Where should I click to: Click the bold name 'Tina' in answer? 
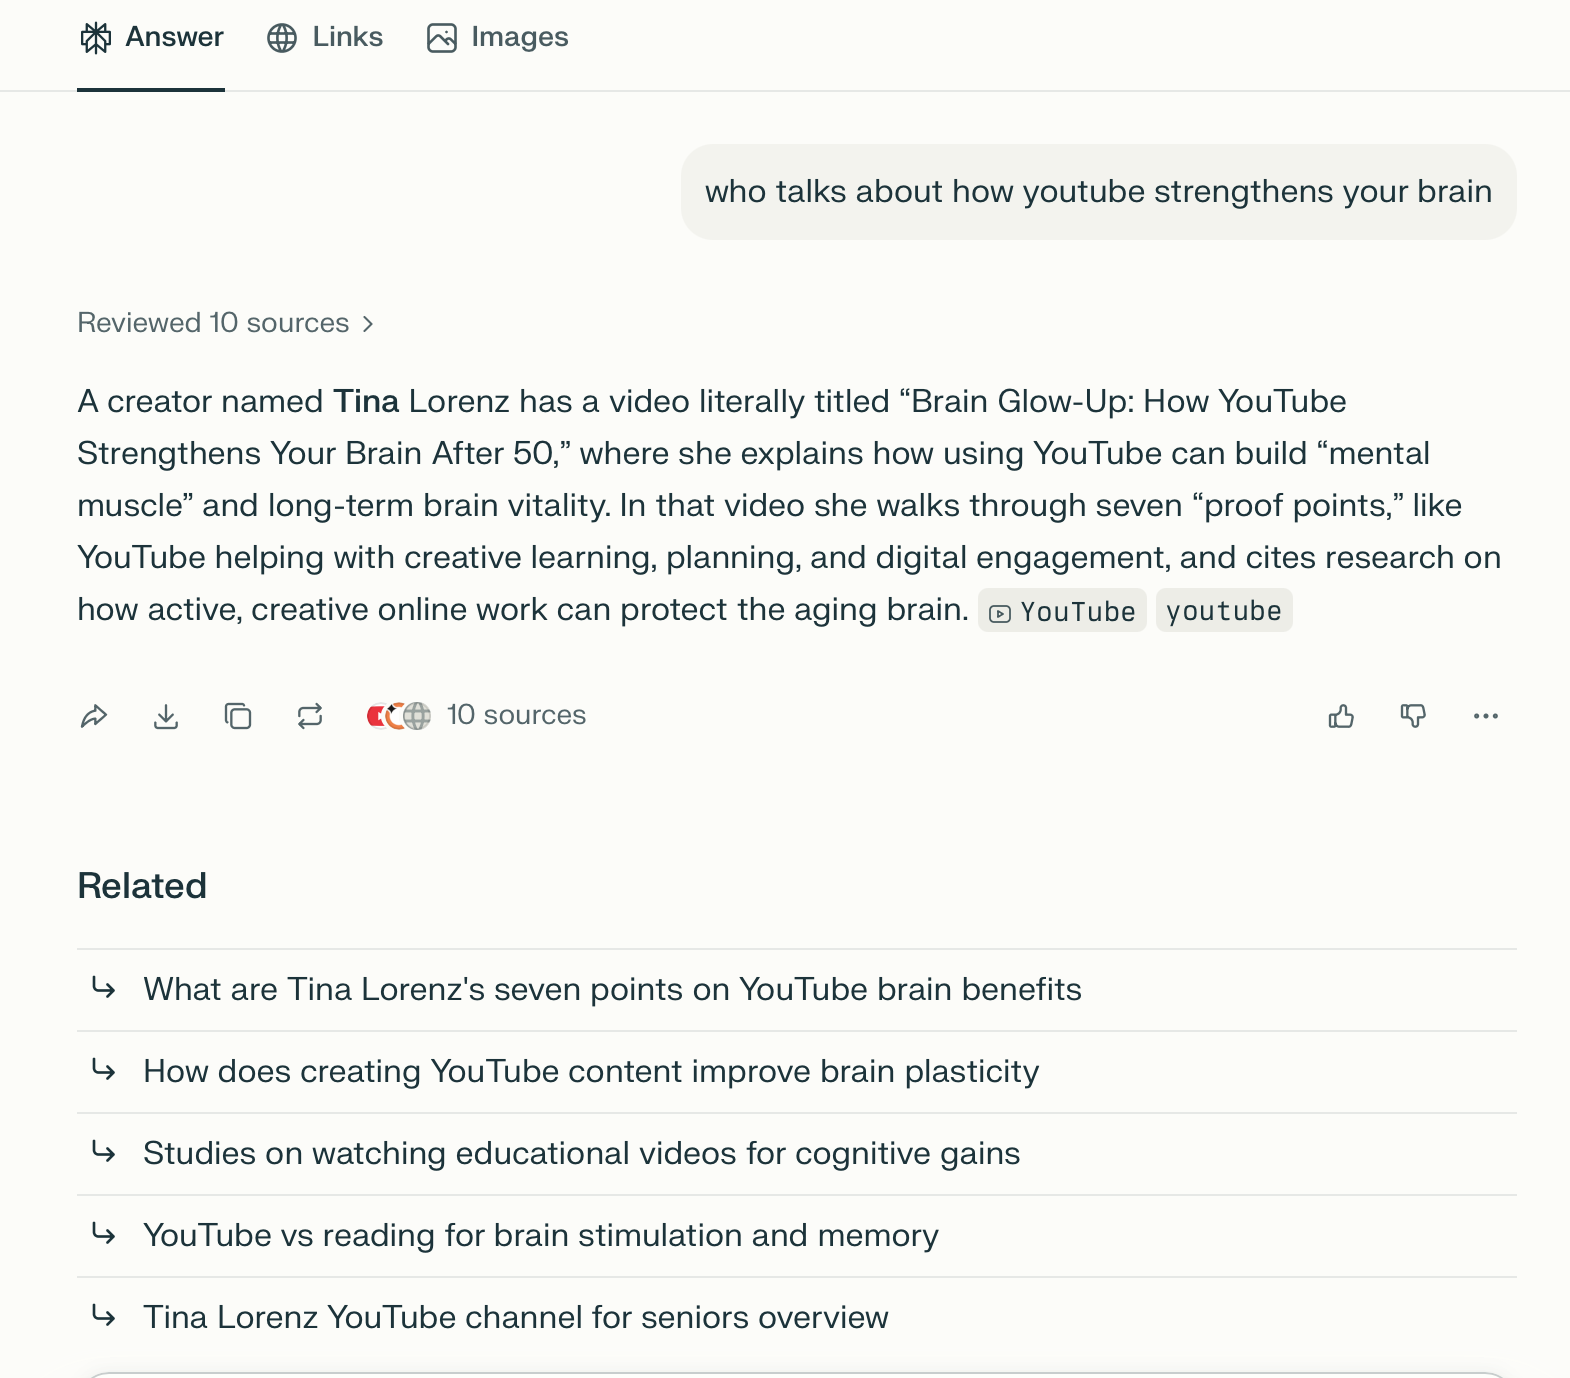coord(366,402)
